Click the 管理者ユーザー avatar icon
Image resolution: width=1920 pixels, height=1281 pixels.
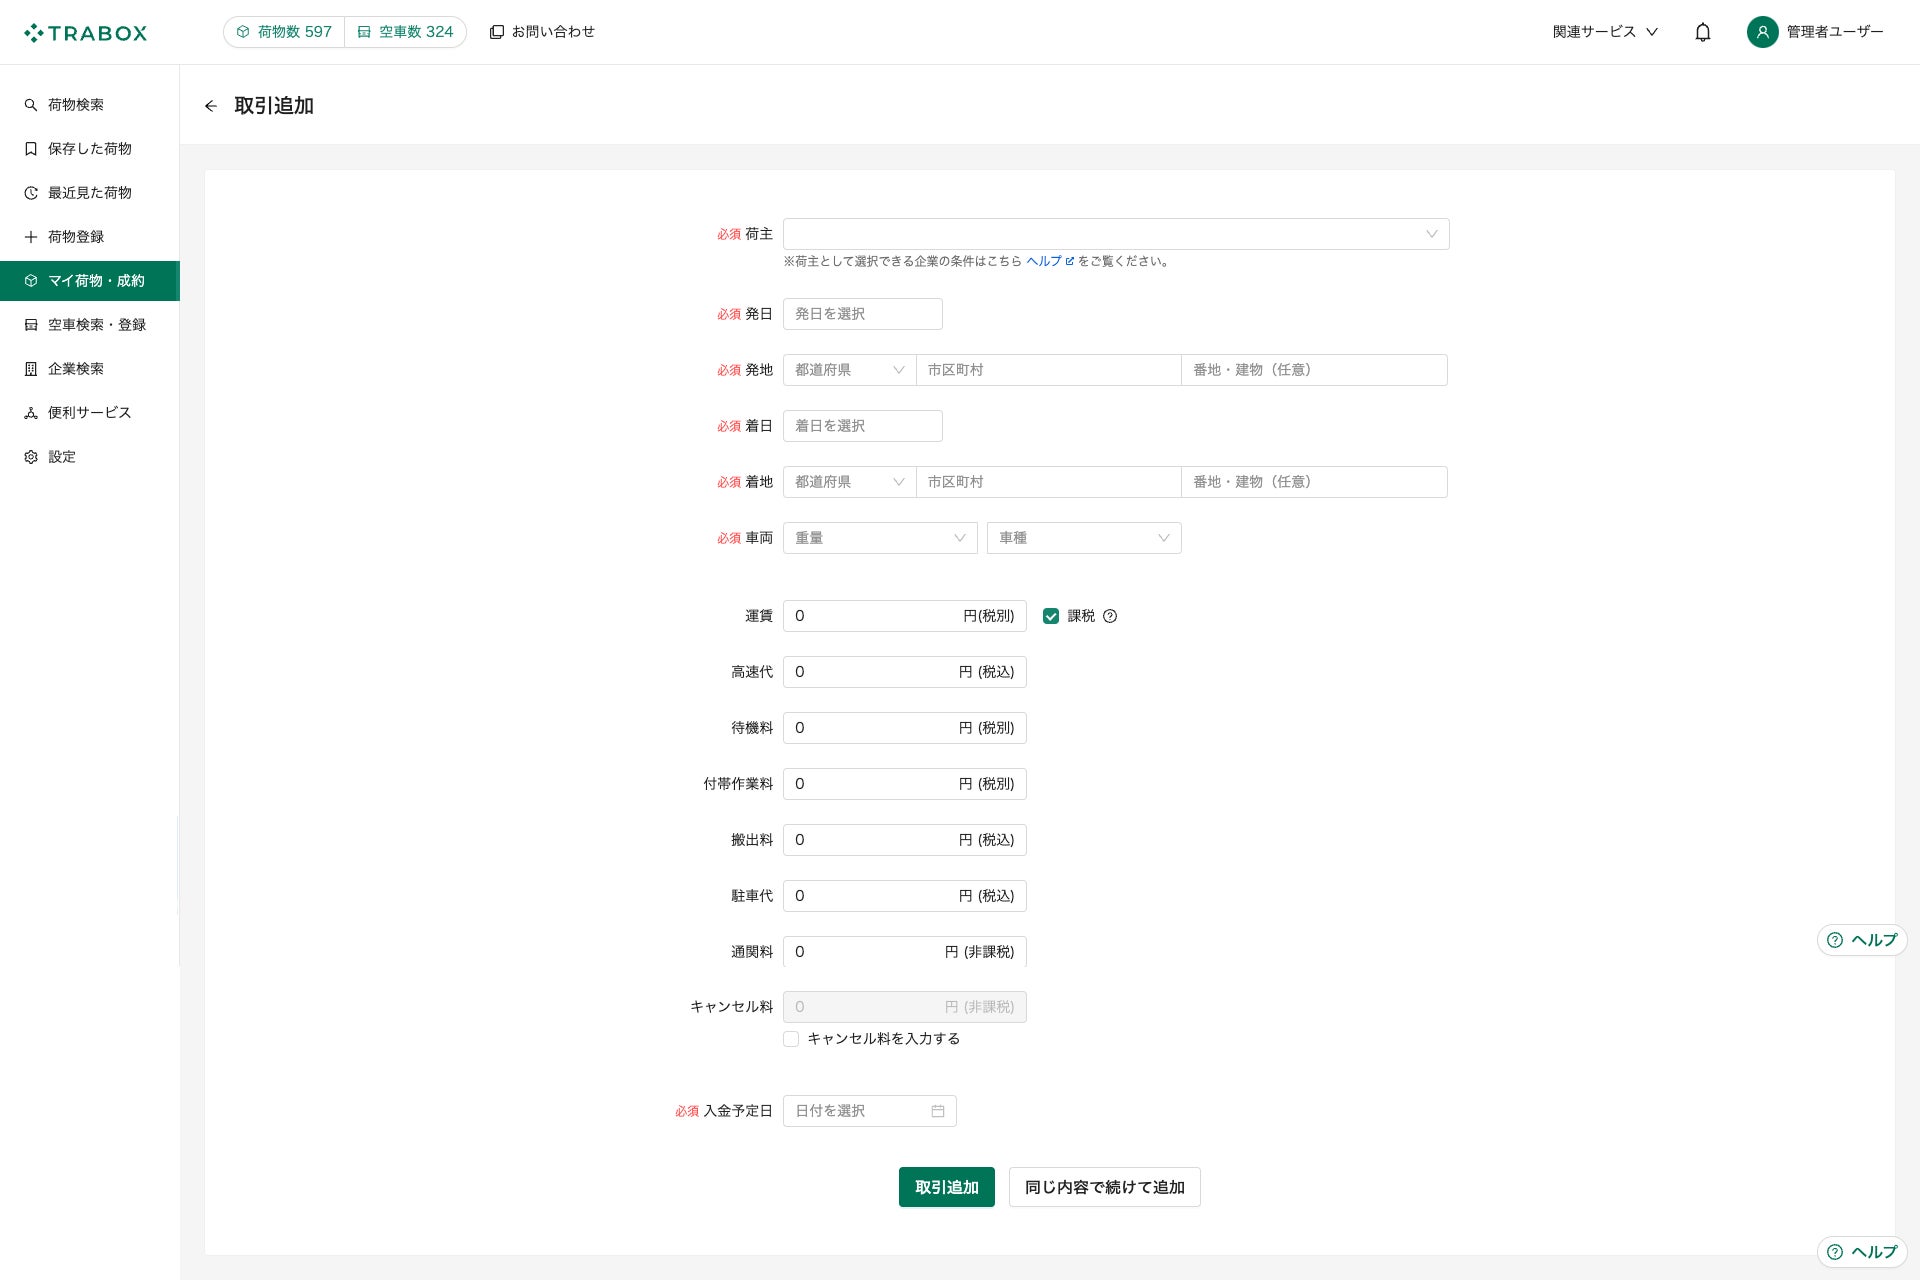click(1762, 32)
